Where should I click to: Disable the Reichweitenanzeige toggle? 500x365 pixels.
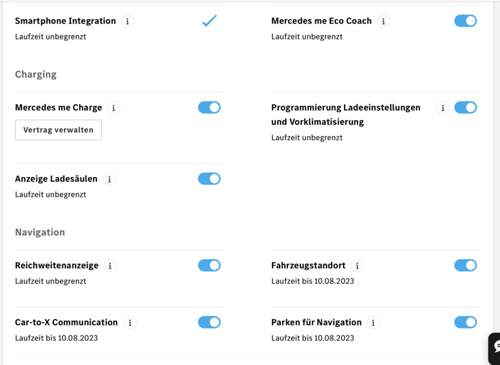(x=209, y=265)
